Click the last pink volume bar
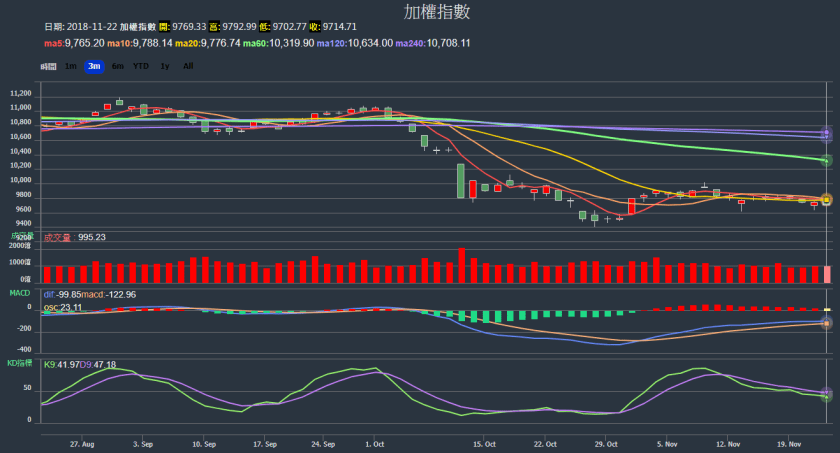840x453 pixels. 827,274
